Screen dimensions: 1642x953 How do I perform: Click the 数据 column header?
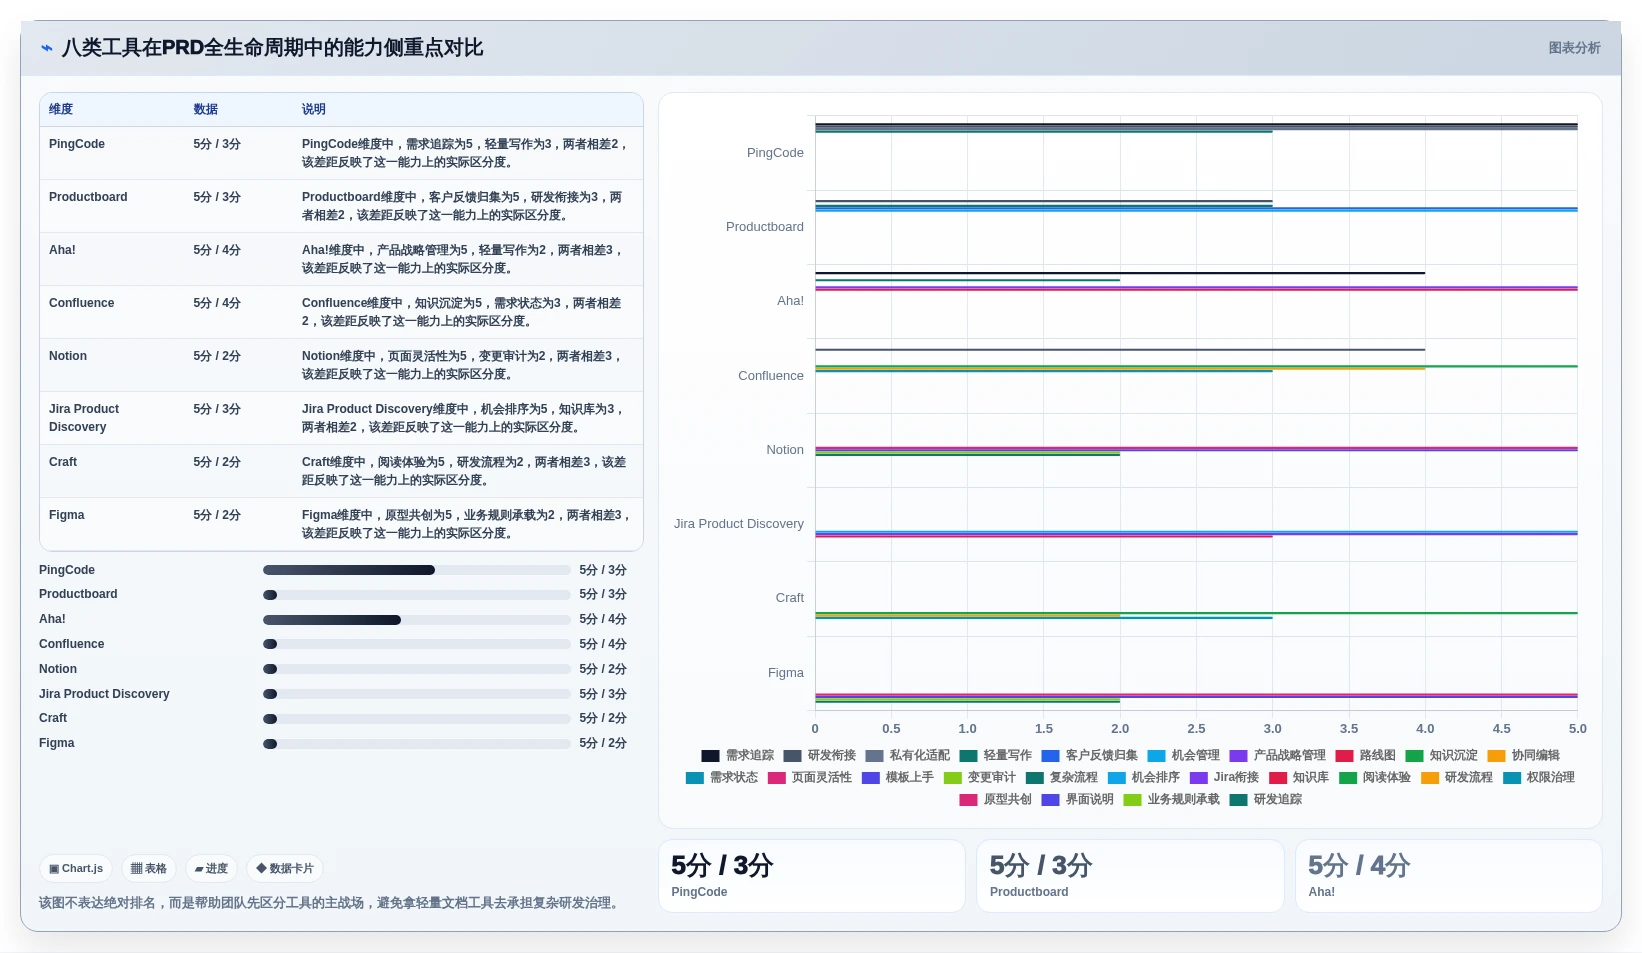tap(206, 110)
